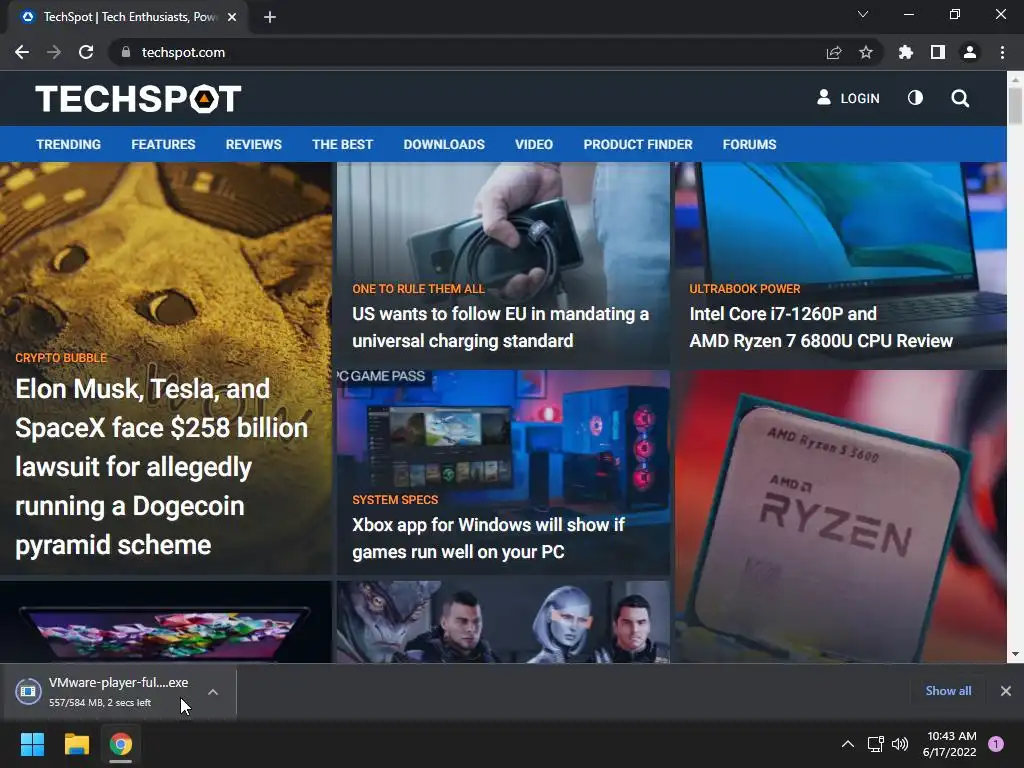
Task: Click the SYSTEM SPECS label
Action: tap(395, 500)
